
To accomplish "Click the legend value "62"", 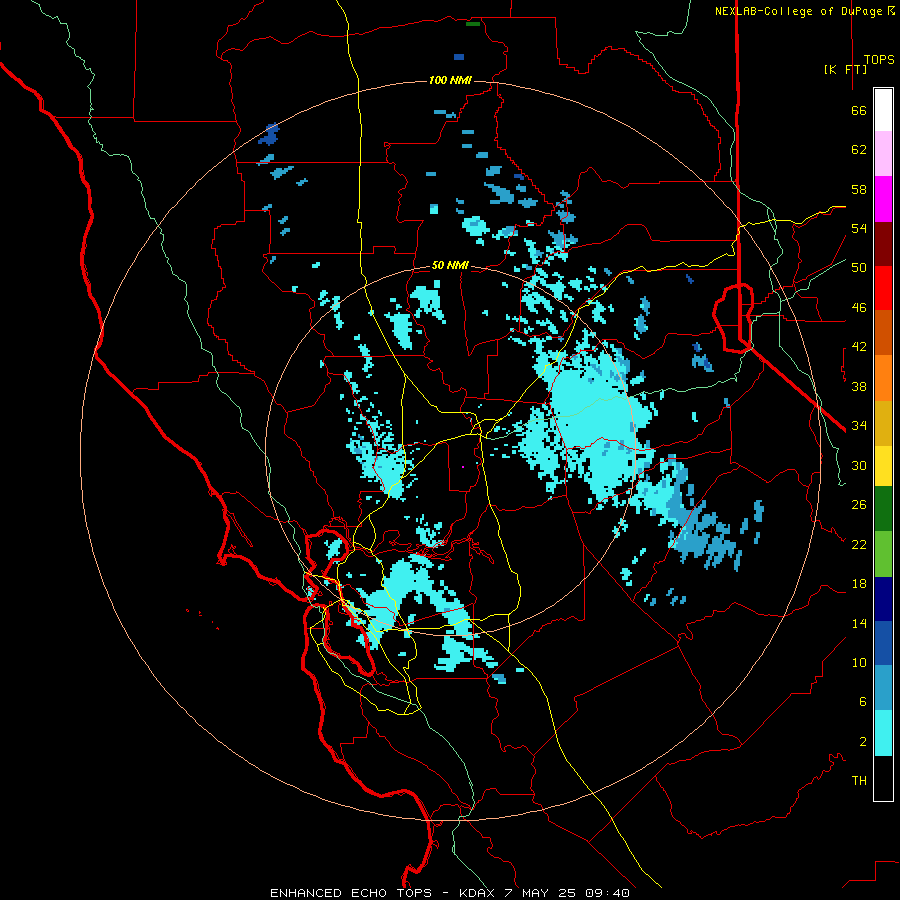I will (859, 150).
